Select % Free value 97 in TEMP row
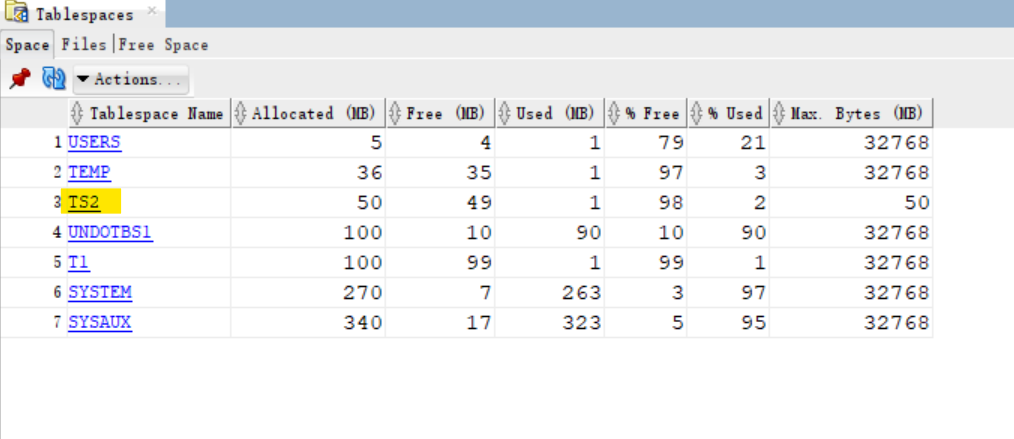Viewport: 1014px width, 439px height. coord(671,173)
